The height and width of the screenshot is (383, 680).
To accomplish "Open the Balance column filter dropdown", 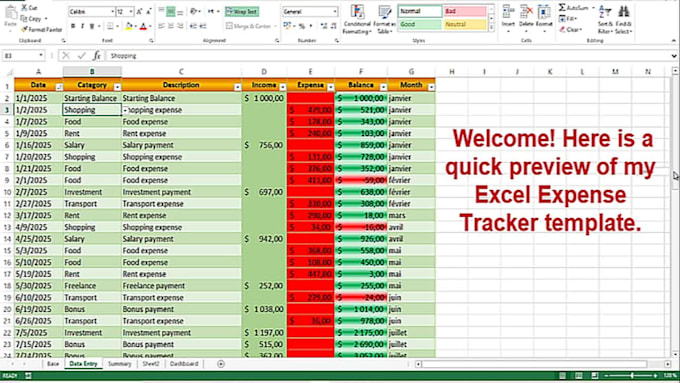I will coord(383,87).
